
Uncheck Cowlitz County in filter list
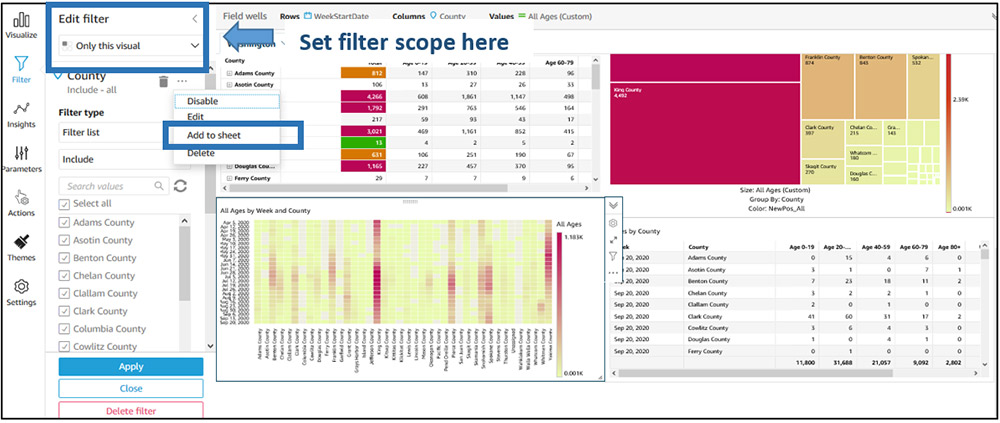[x=64, y=346]
